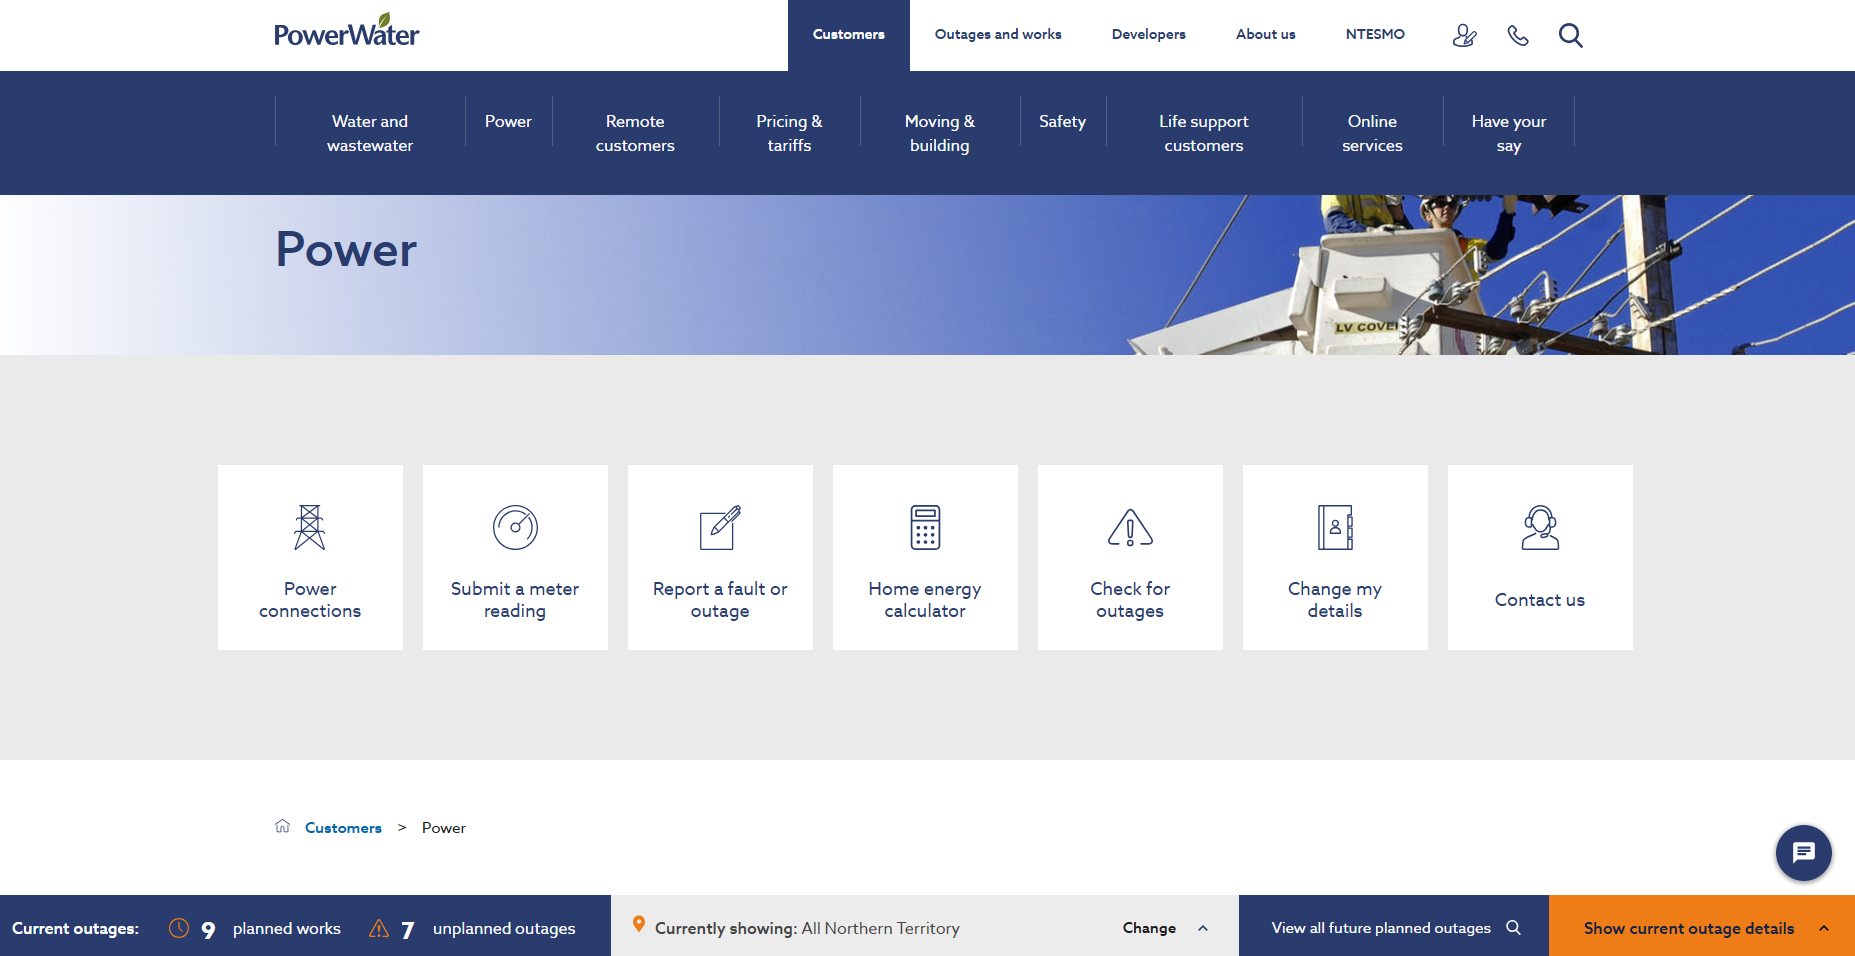Open the account login user icon
Viewport: 1855px width, 956px height.
click(1464, 36)
